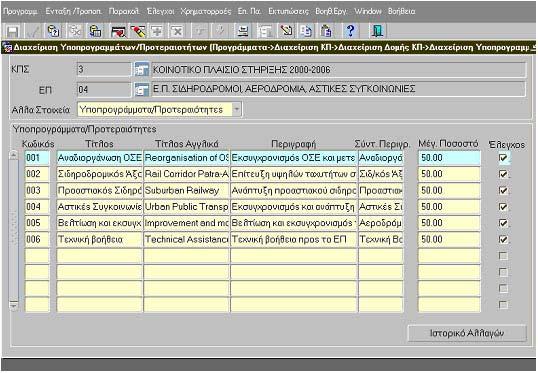Open the Ένταξη/Τροποπ. menu
This screenshot has width=538, height=373.
tap(73, 11)
